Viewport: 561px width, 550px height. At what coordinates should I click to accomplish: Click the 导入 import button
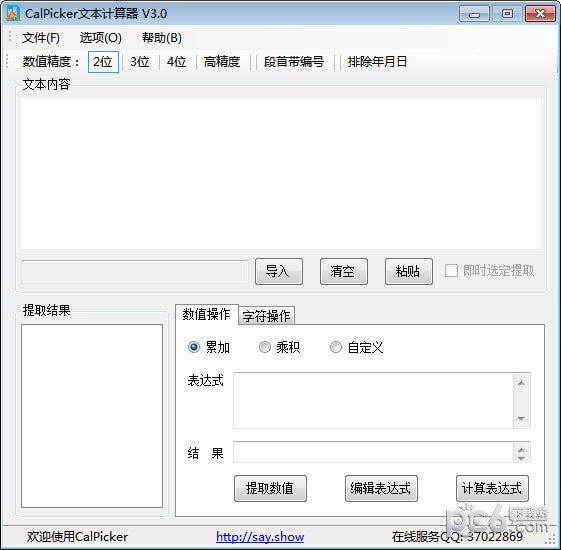279,272
